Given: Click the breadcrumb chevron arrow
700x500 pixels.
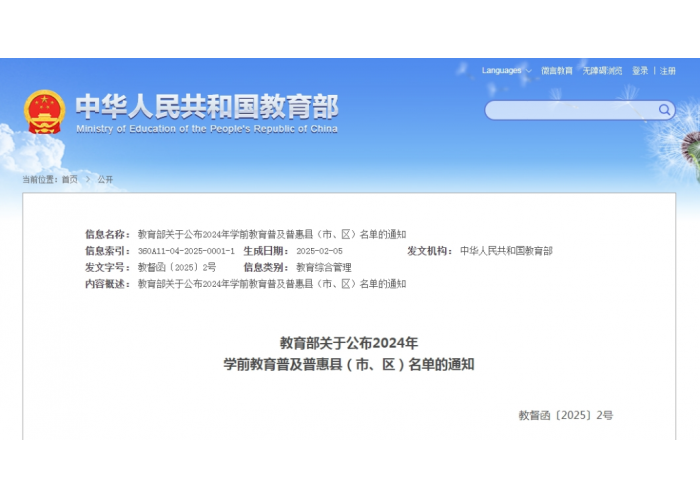Looking at the screenshot, I should (x=88, y=179).
